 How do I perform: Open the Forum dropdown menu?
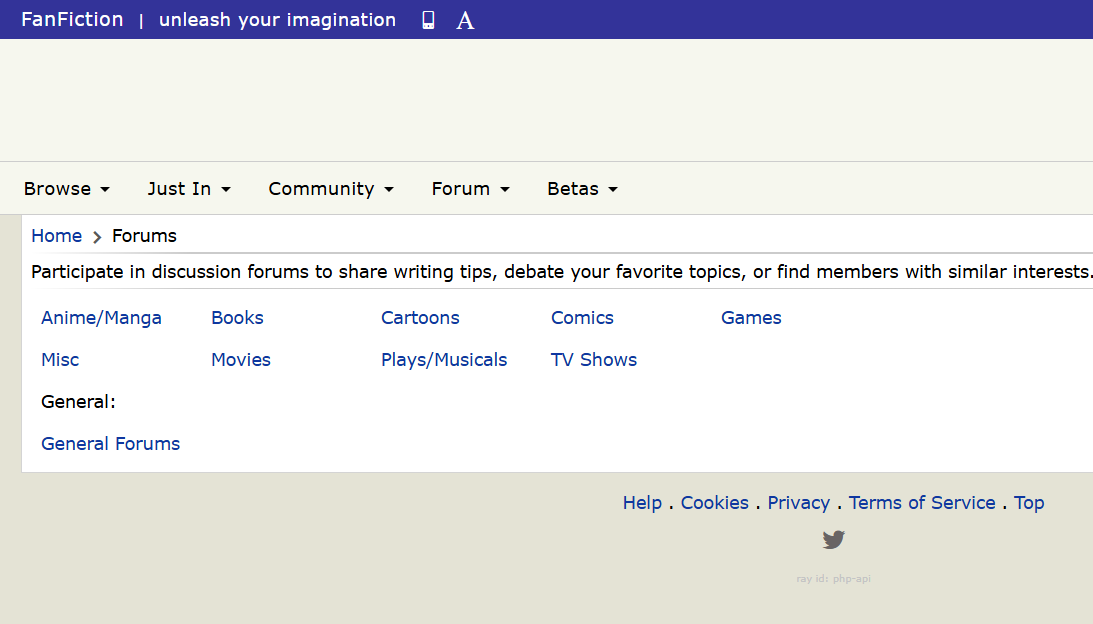[471, 189]
